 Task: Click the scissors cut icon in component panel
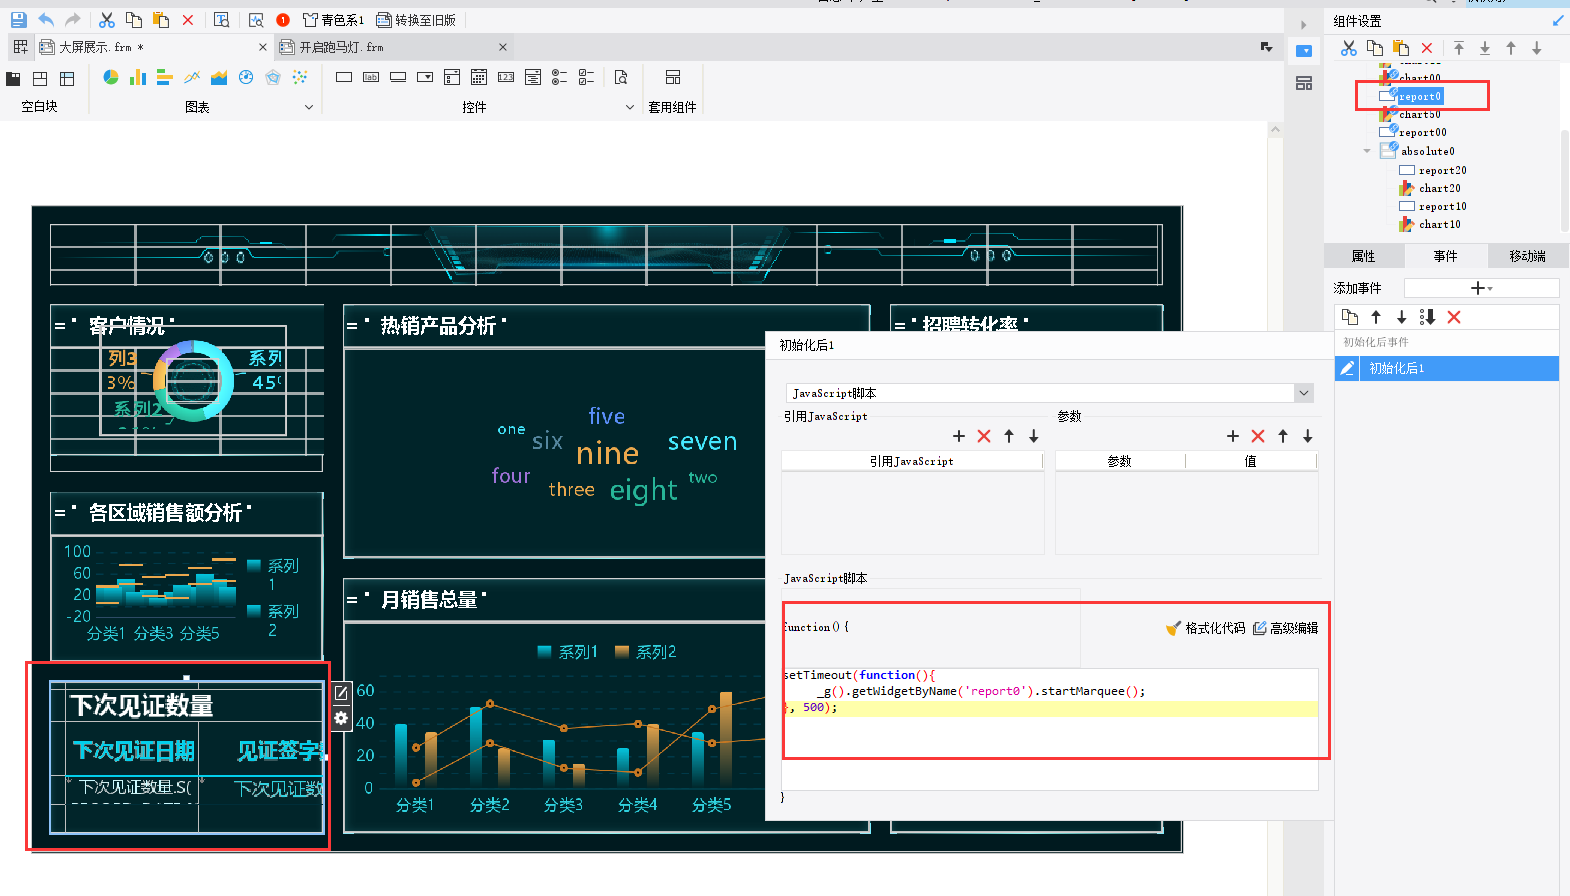pyautogui.click(x=1349, y=48)
